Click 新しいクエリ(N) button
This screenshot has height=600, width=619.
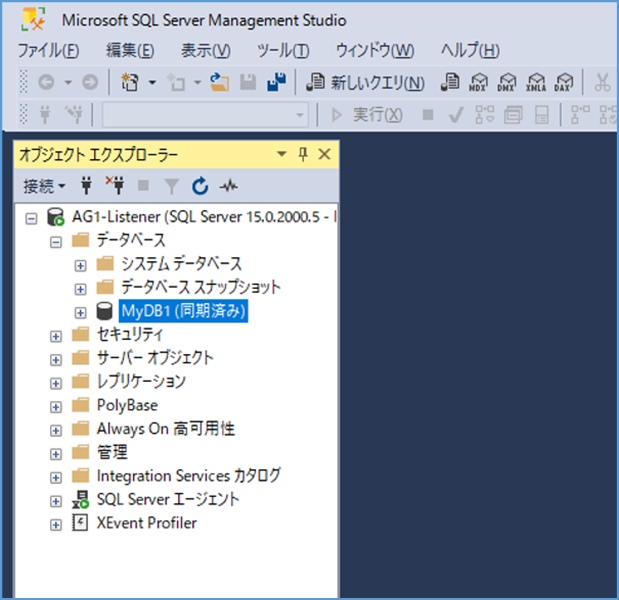click(x=366, y=82)
